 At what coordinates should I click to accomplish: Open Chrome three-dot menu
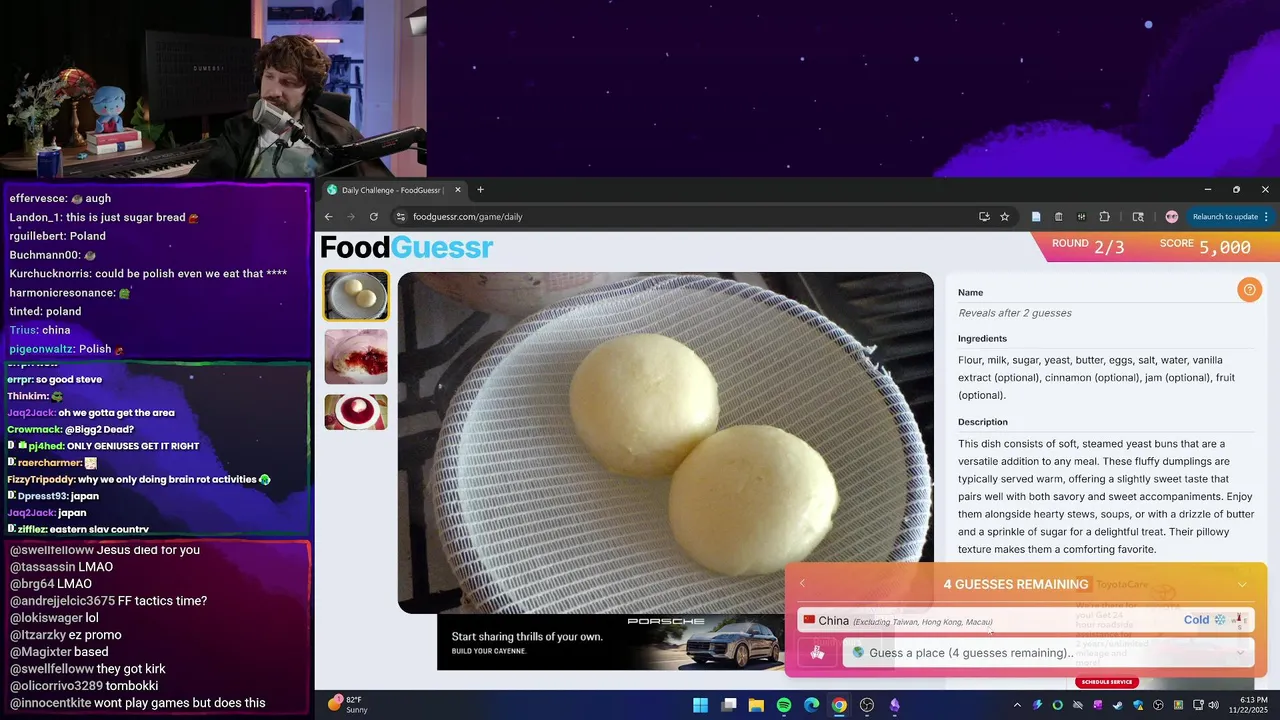pyautogui.click(x=1266, y=216)
